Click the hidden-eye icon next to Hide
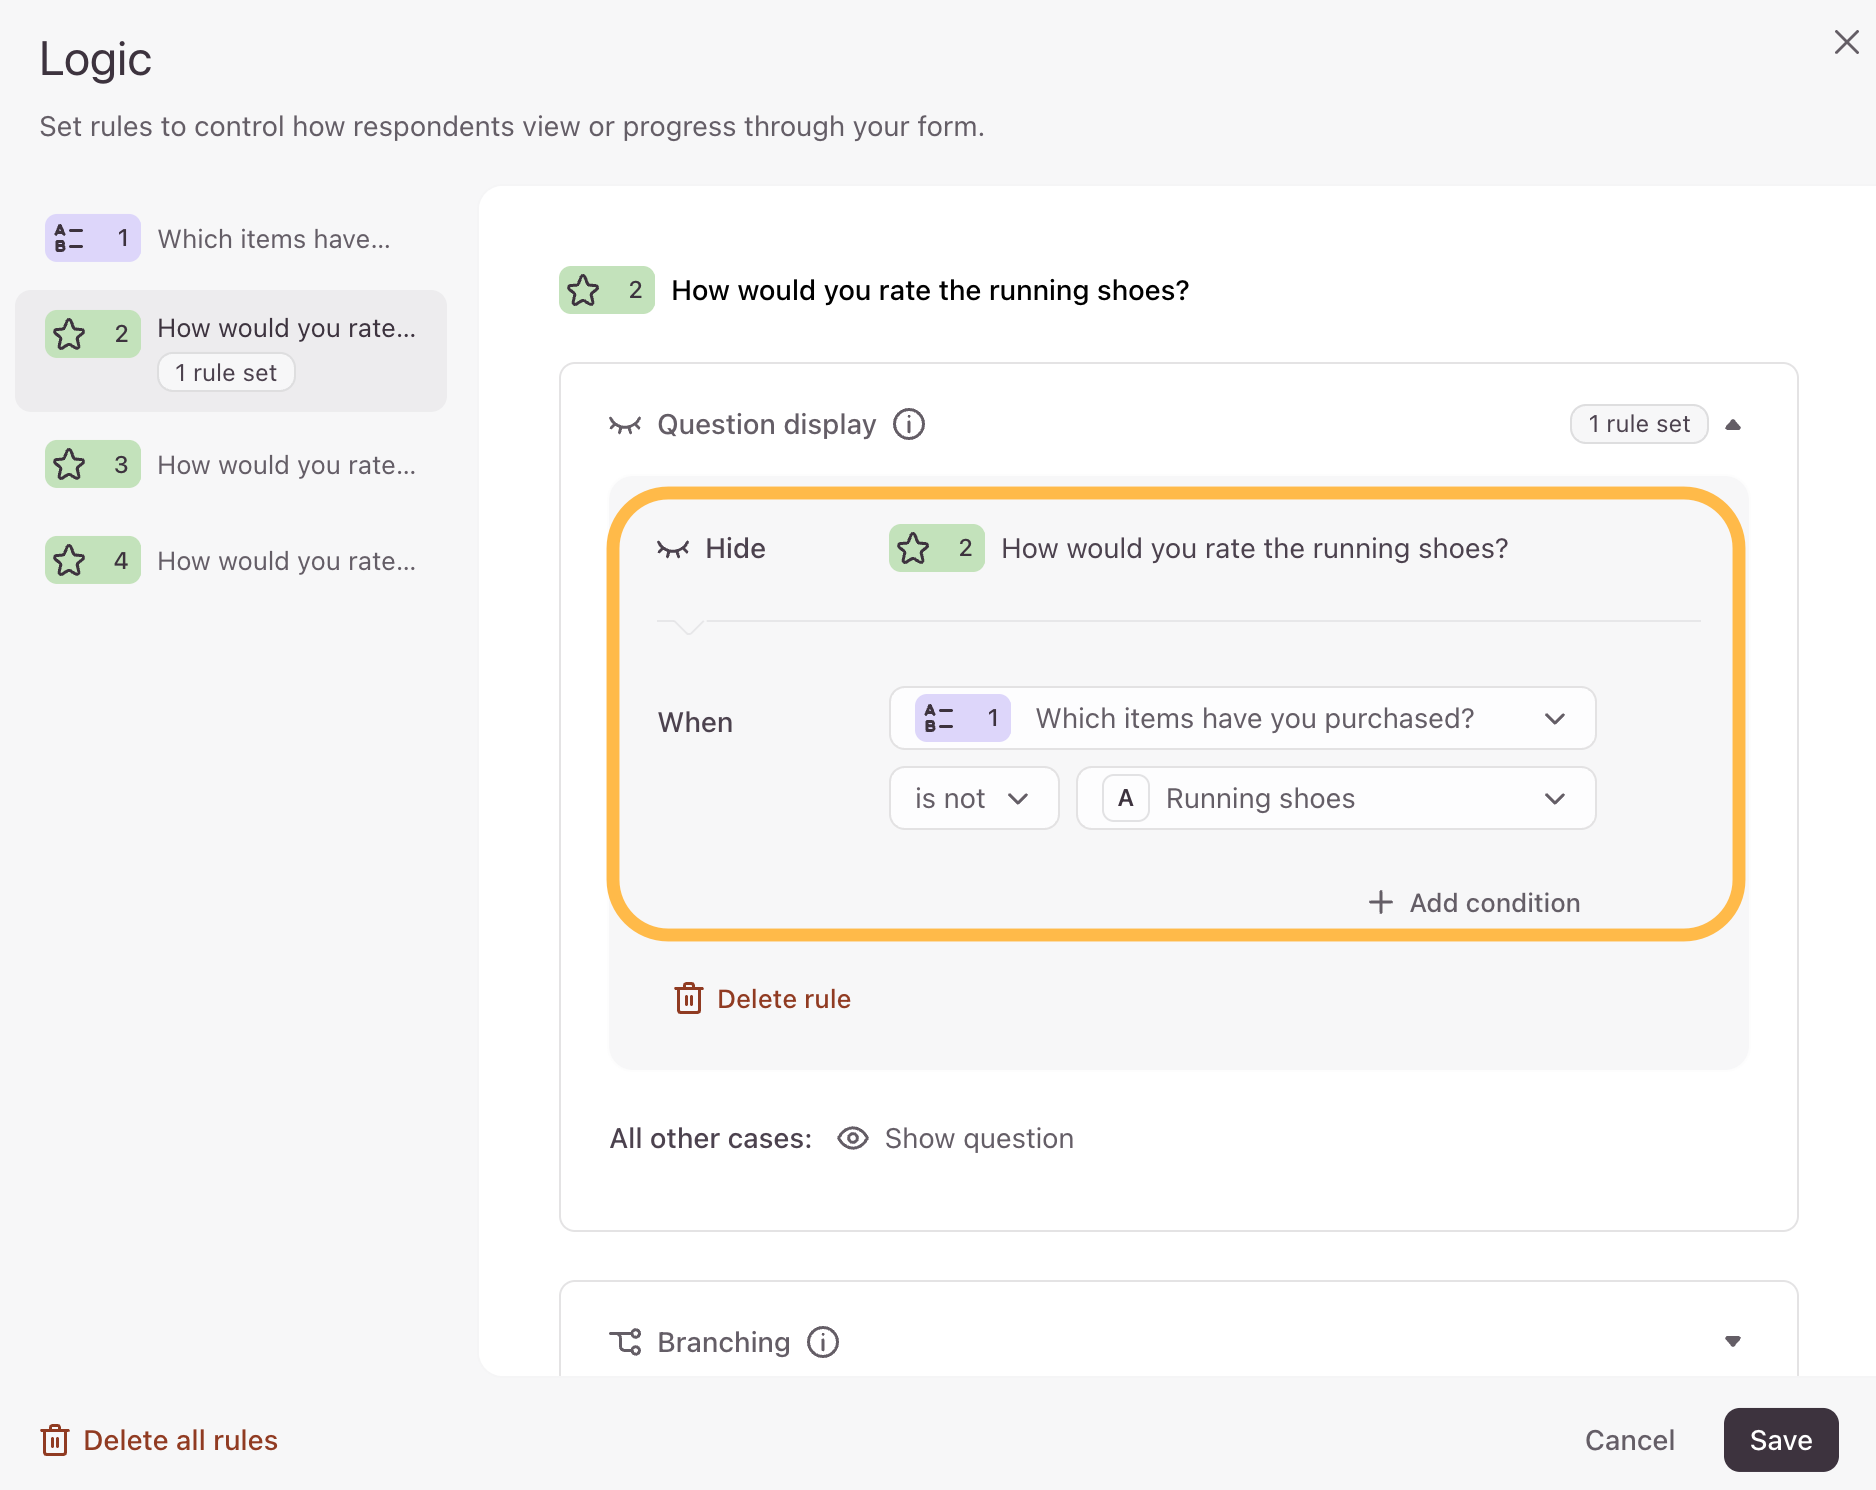 tap(673, 549)
